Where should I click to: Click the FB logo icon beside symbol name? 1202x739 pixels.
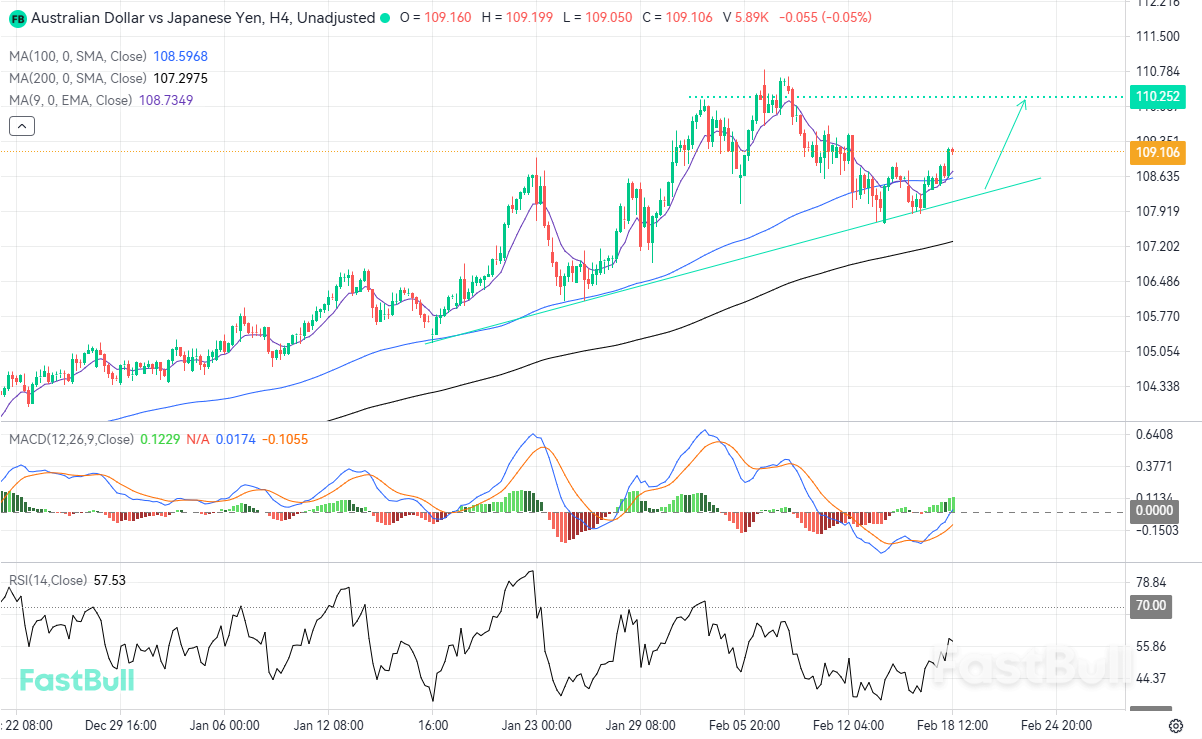tap(17, 18)
